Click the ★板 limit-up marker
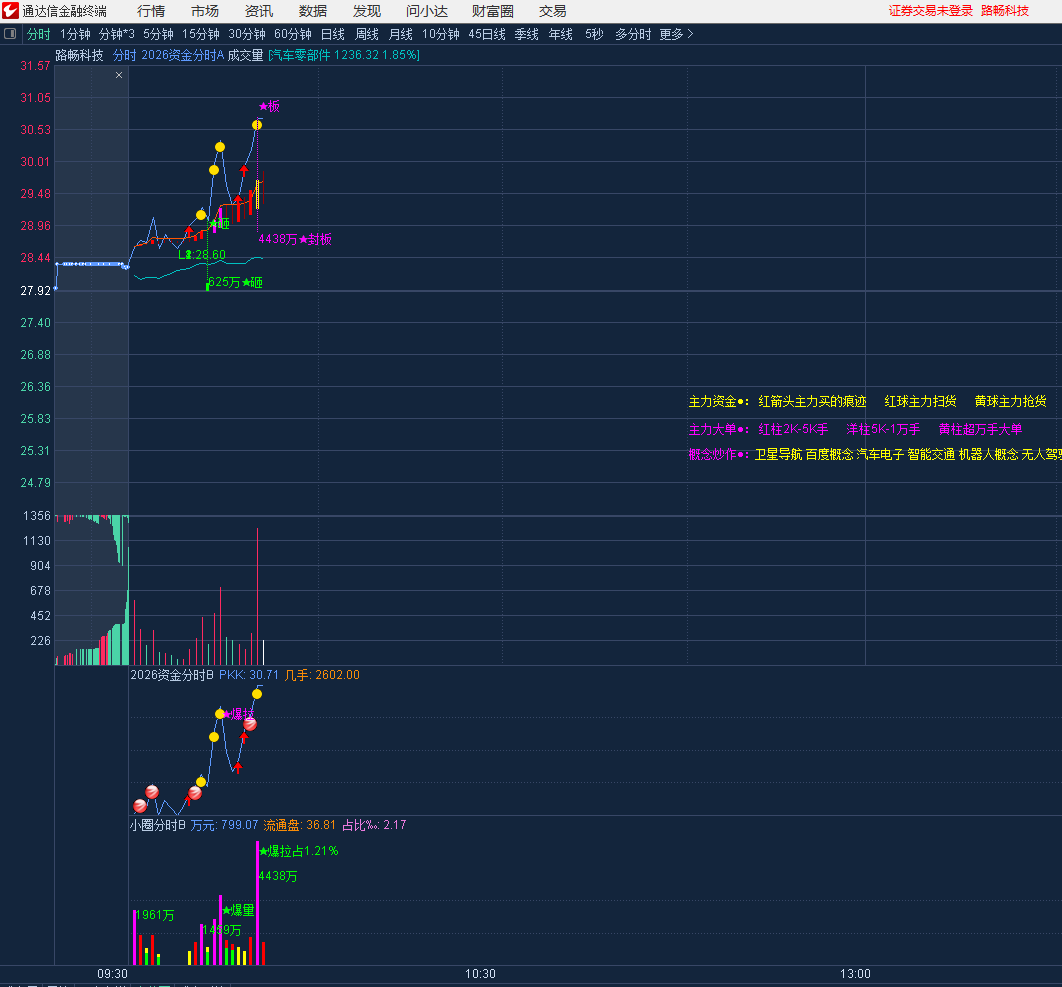The image size is (1062, 987). [x=270, y=106]
